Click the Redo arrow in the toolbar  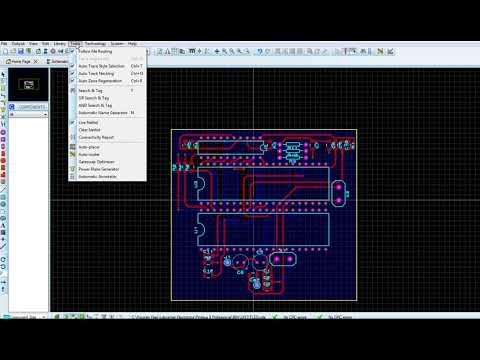click(267, 51)
